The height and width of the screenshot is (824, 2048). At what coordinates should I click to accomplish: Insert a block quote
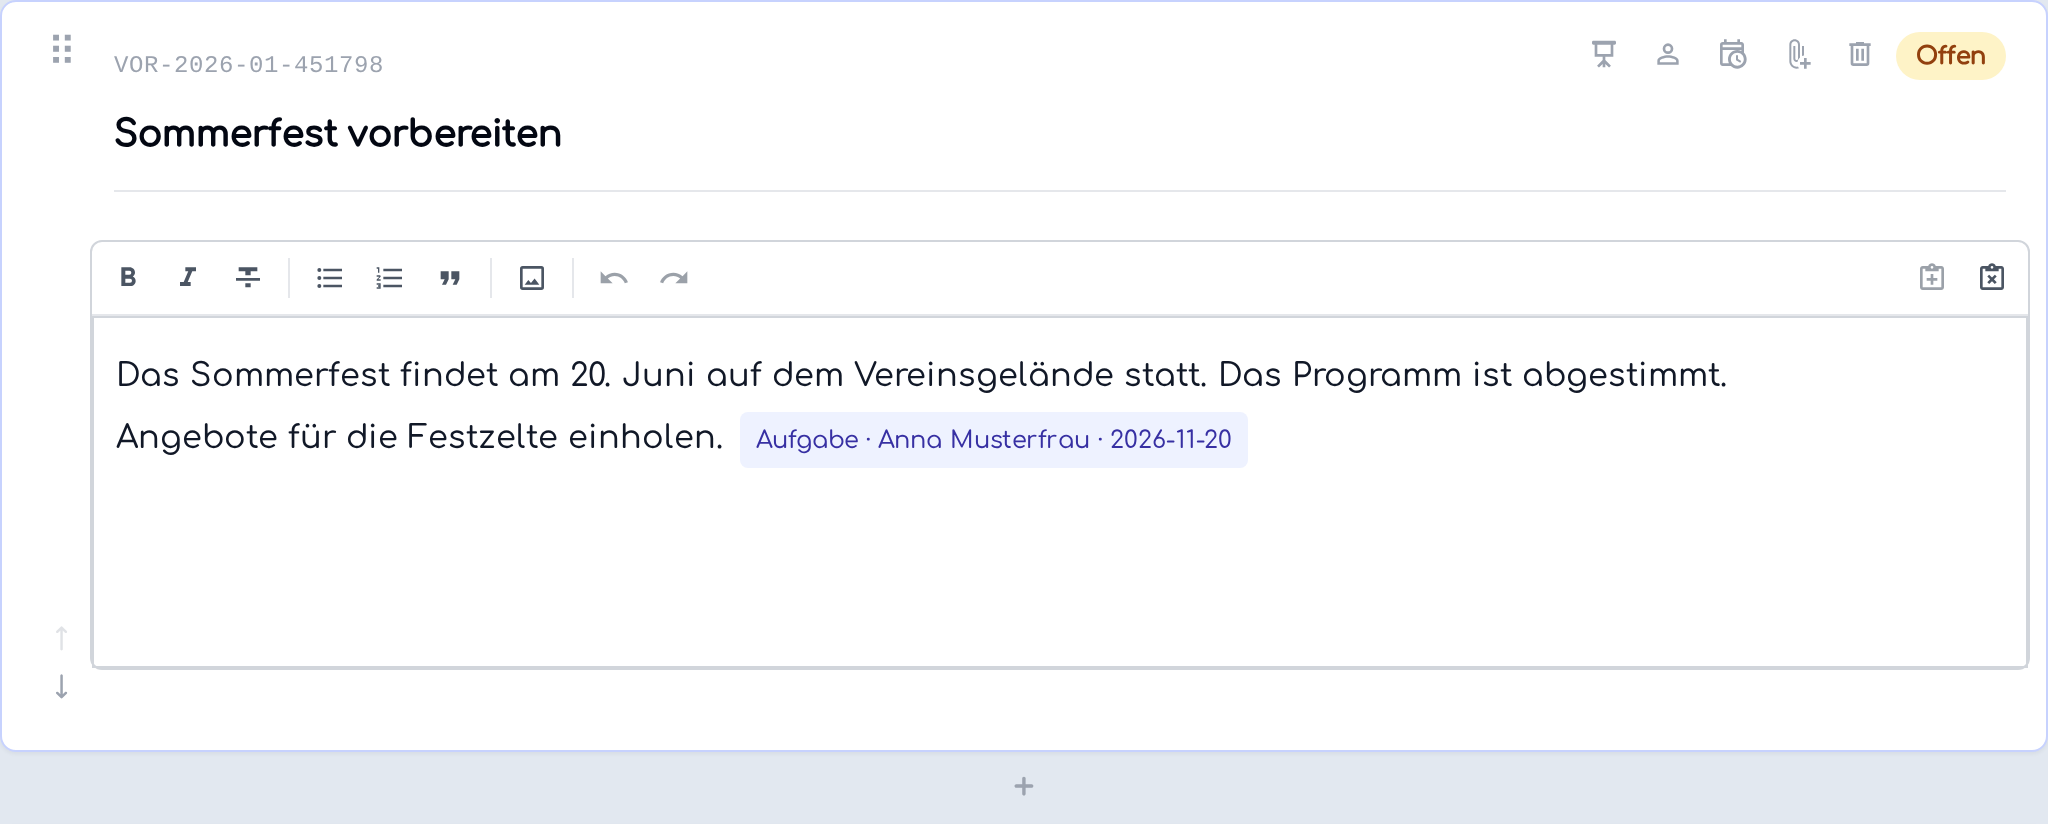[450, 278]
